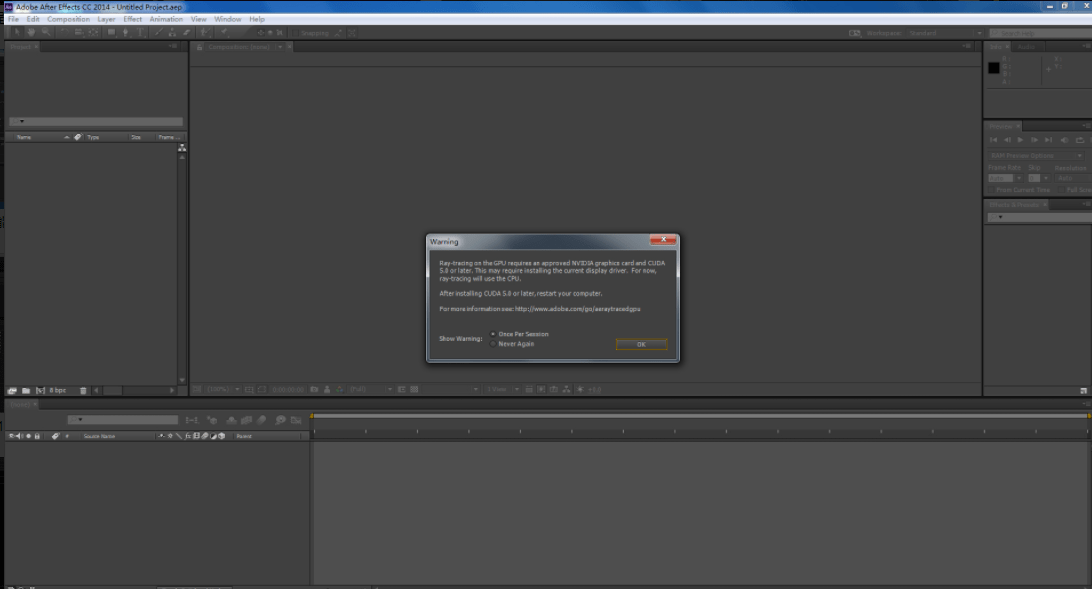Click the flowchart icon above the Project panel scrollbar

tap(182, 148)
